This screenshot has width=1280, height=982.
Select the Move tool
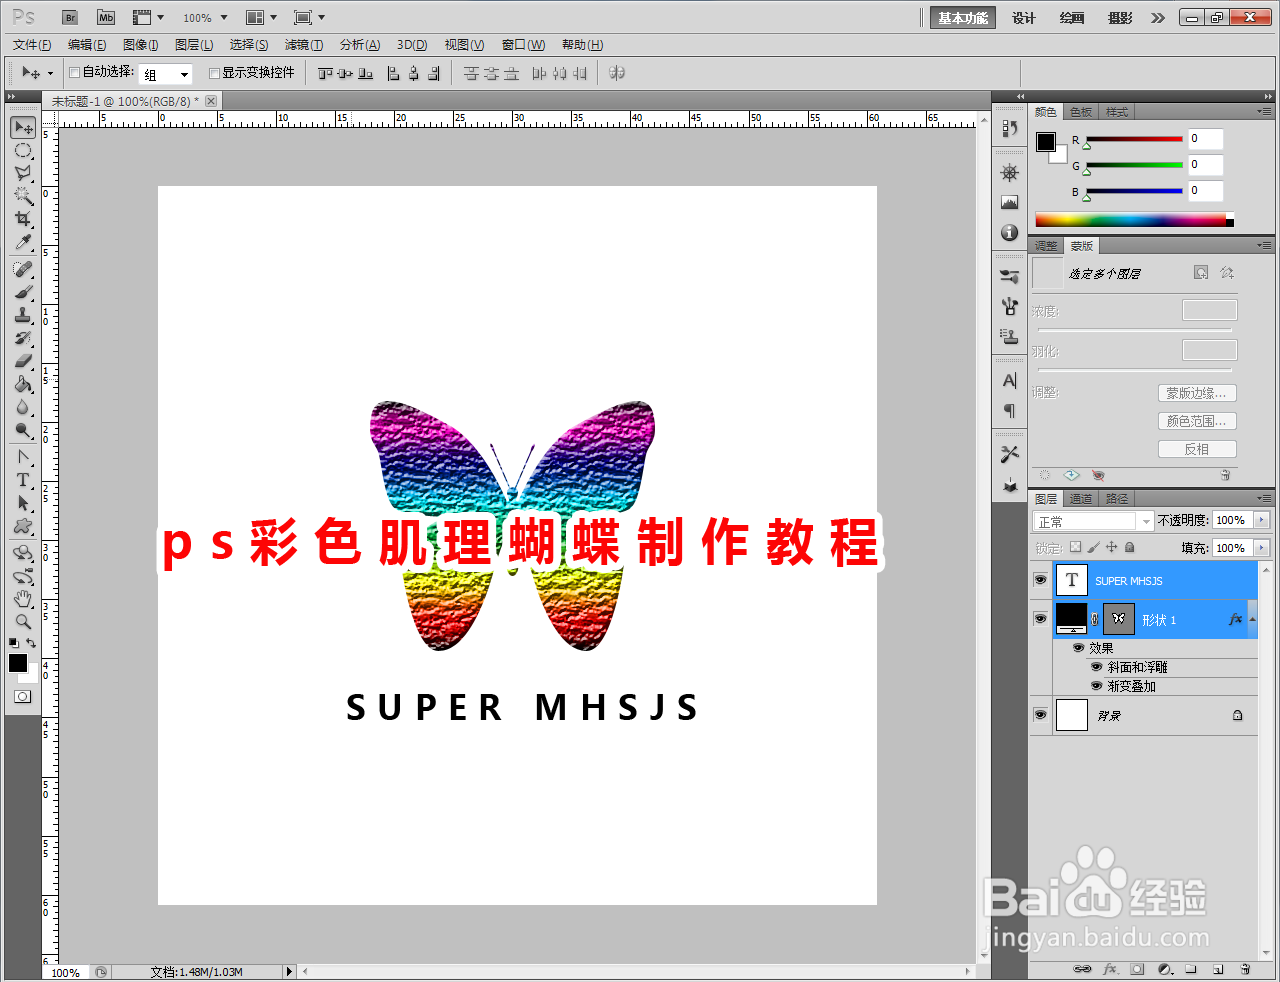click(23, 127)
